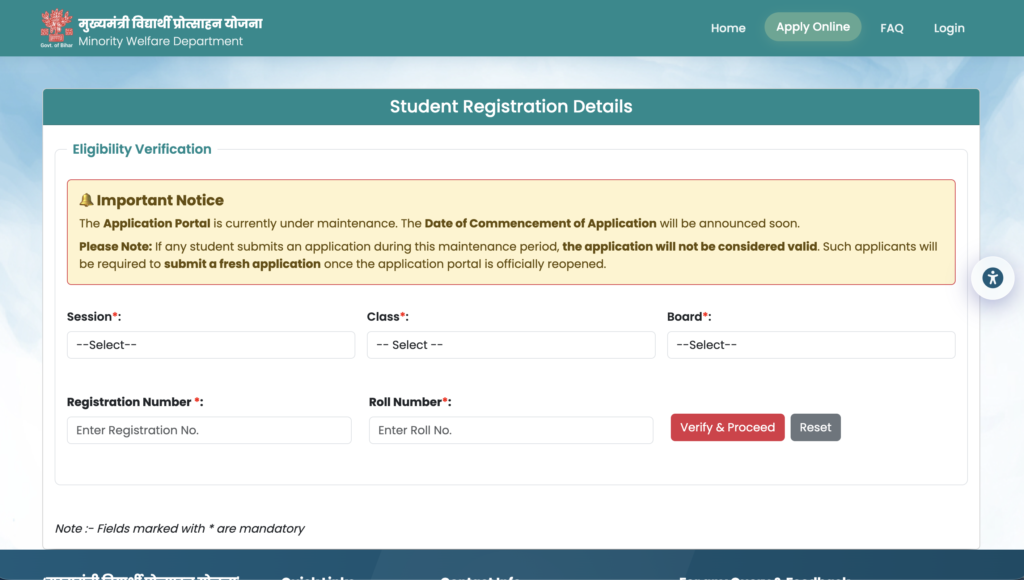This screenshot has height=580, width=1024.
Task: Click the Govt. of Bihar emblem logo
Action: coord(56,28)
